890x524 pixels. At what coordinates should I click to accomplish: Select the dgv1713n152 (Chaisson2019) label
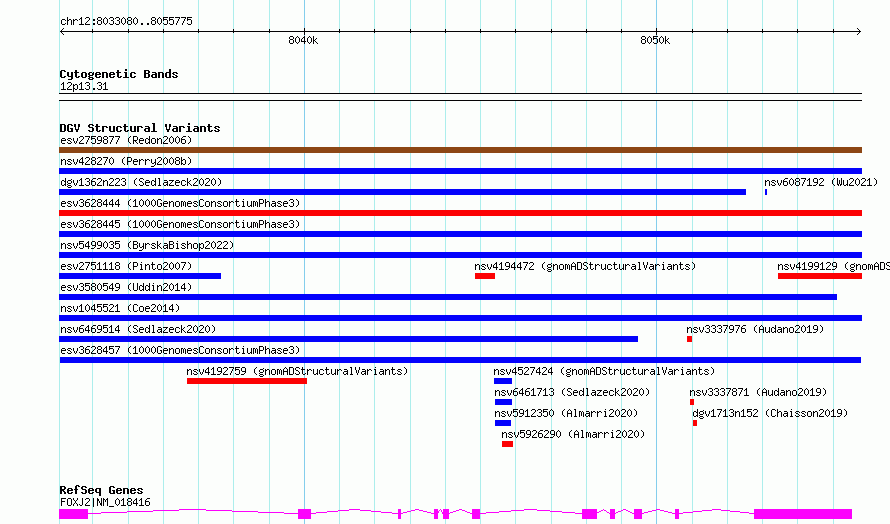pos(770,413)
